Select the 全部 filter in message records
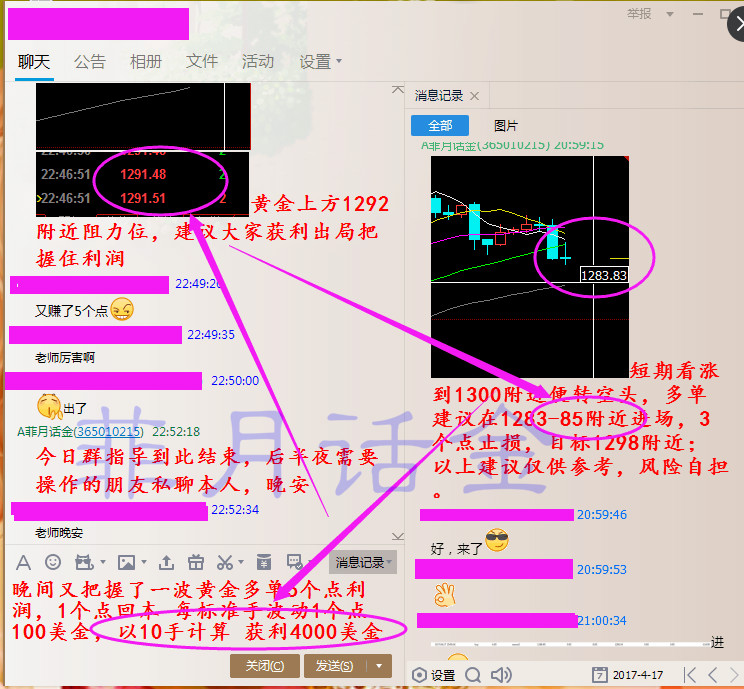 [440, 125]
